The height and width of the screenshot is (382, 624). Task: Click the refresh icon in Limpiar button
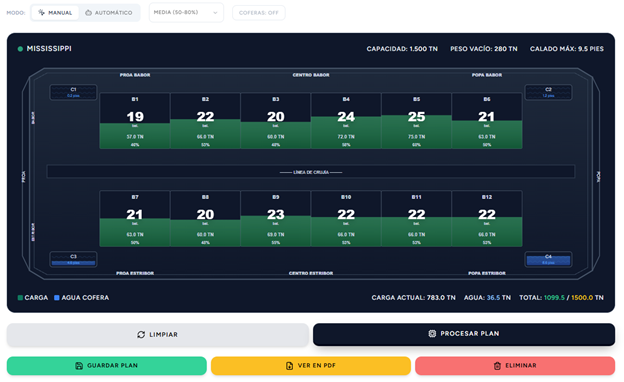click(x=141, y=335)
